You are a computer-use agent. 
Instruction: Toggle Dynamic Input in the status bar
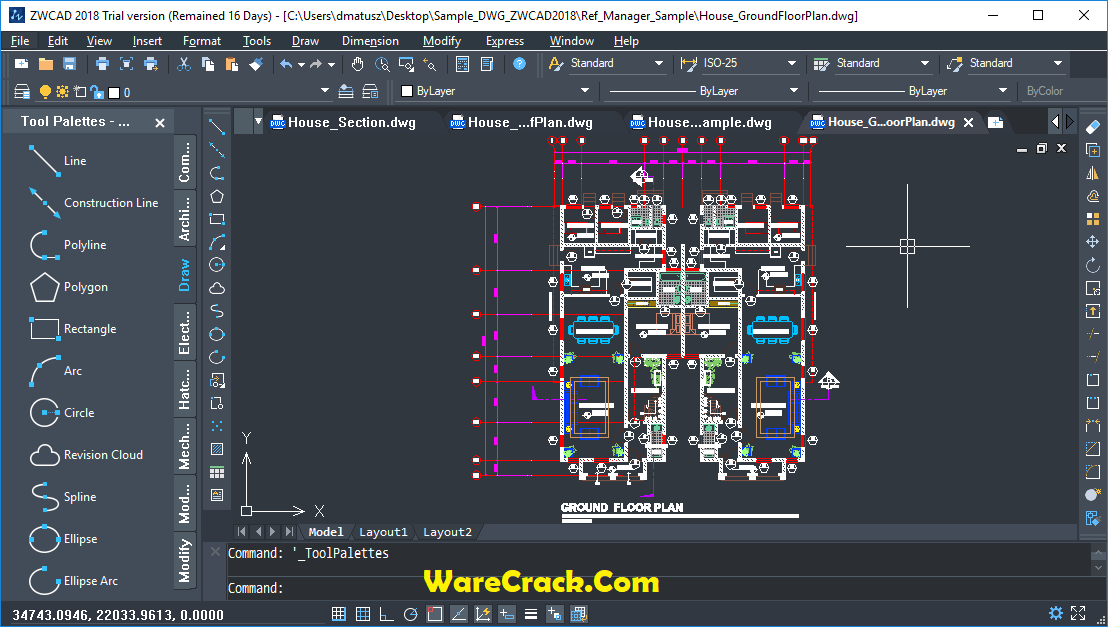[507, 614]
